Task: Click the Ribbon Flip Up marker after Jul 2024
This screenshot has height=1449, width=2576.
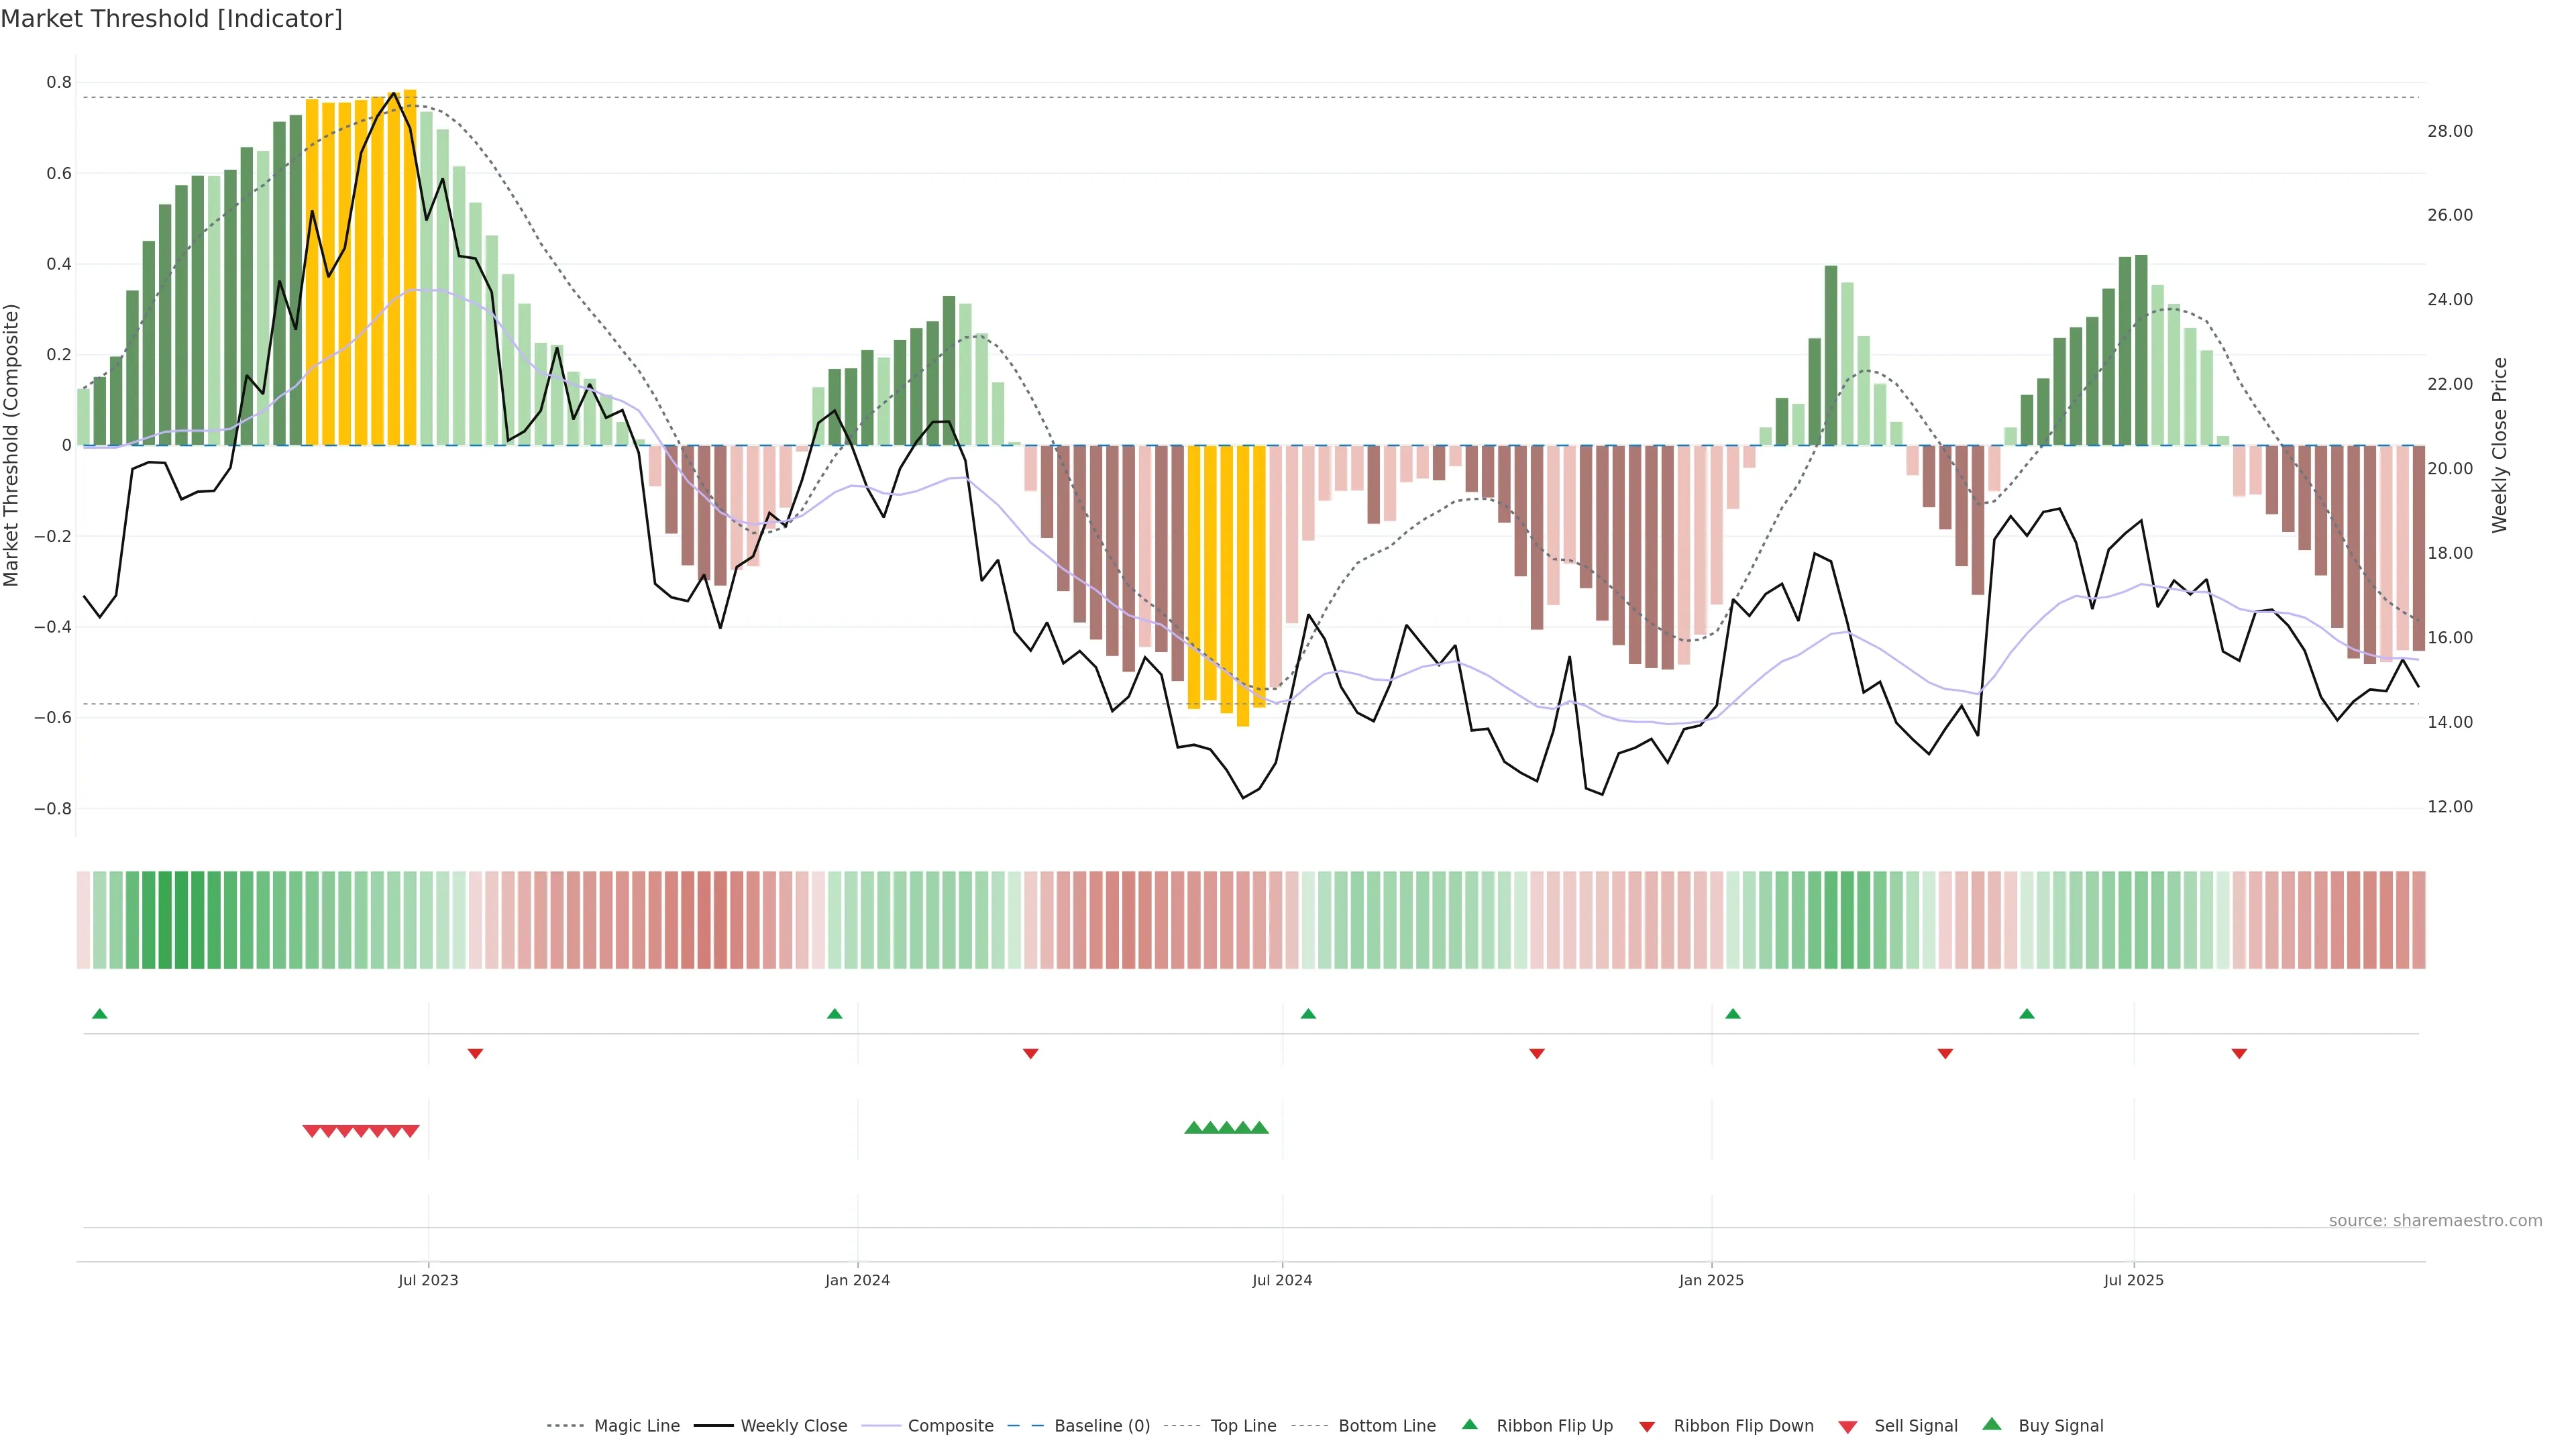Action: pos(1308,1014)
